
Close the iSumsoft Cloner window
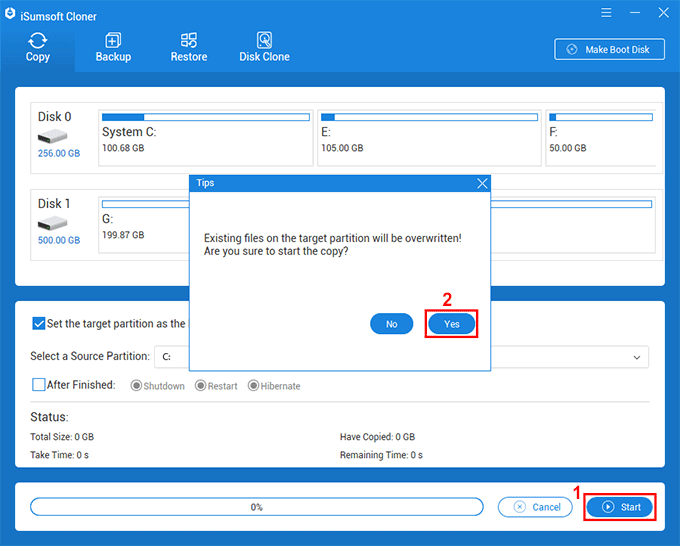click(x=664, y=13)
